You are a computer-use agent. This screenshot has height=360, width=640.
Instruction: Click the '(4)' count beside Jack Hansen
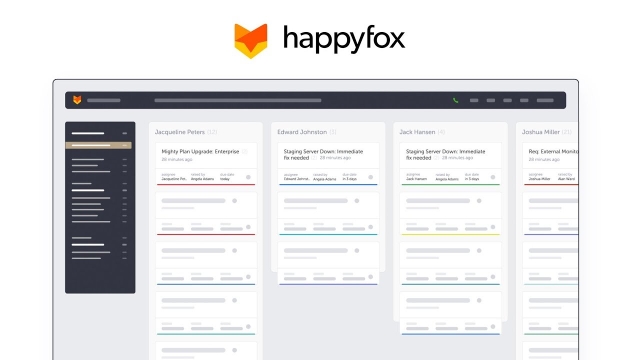[x=441, y=132]
